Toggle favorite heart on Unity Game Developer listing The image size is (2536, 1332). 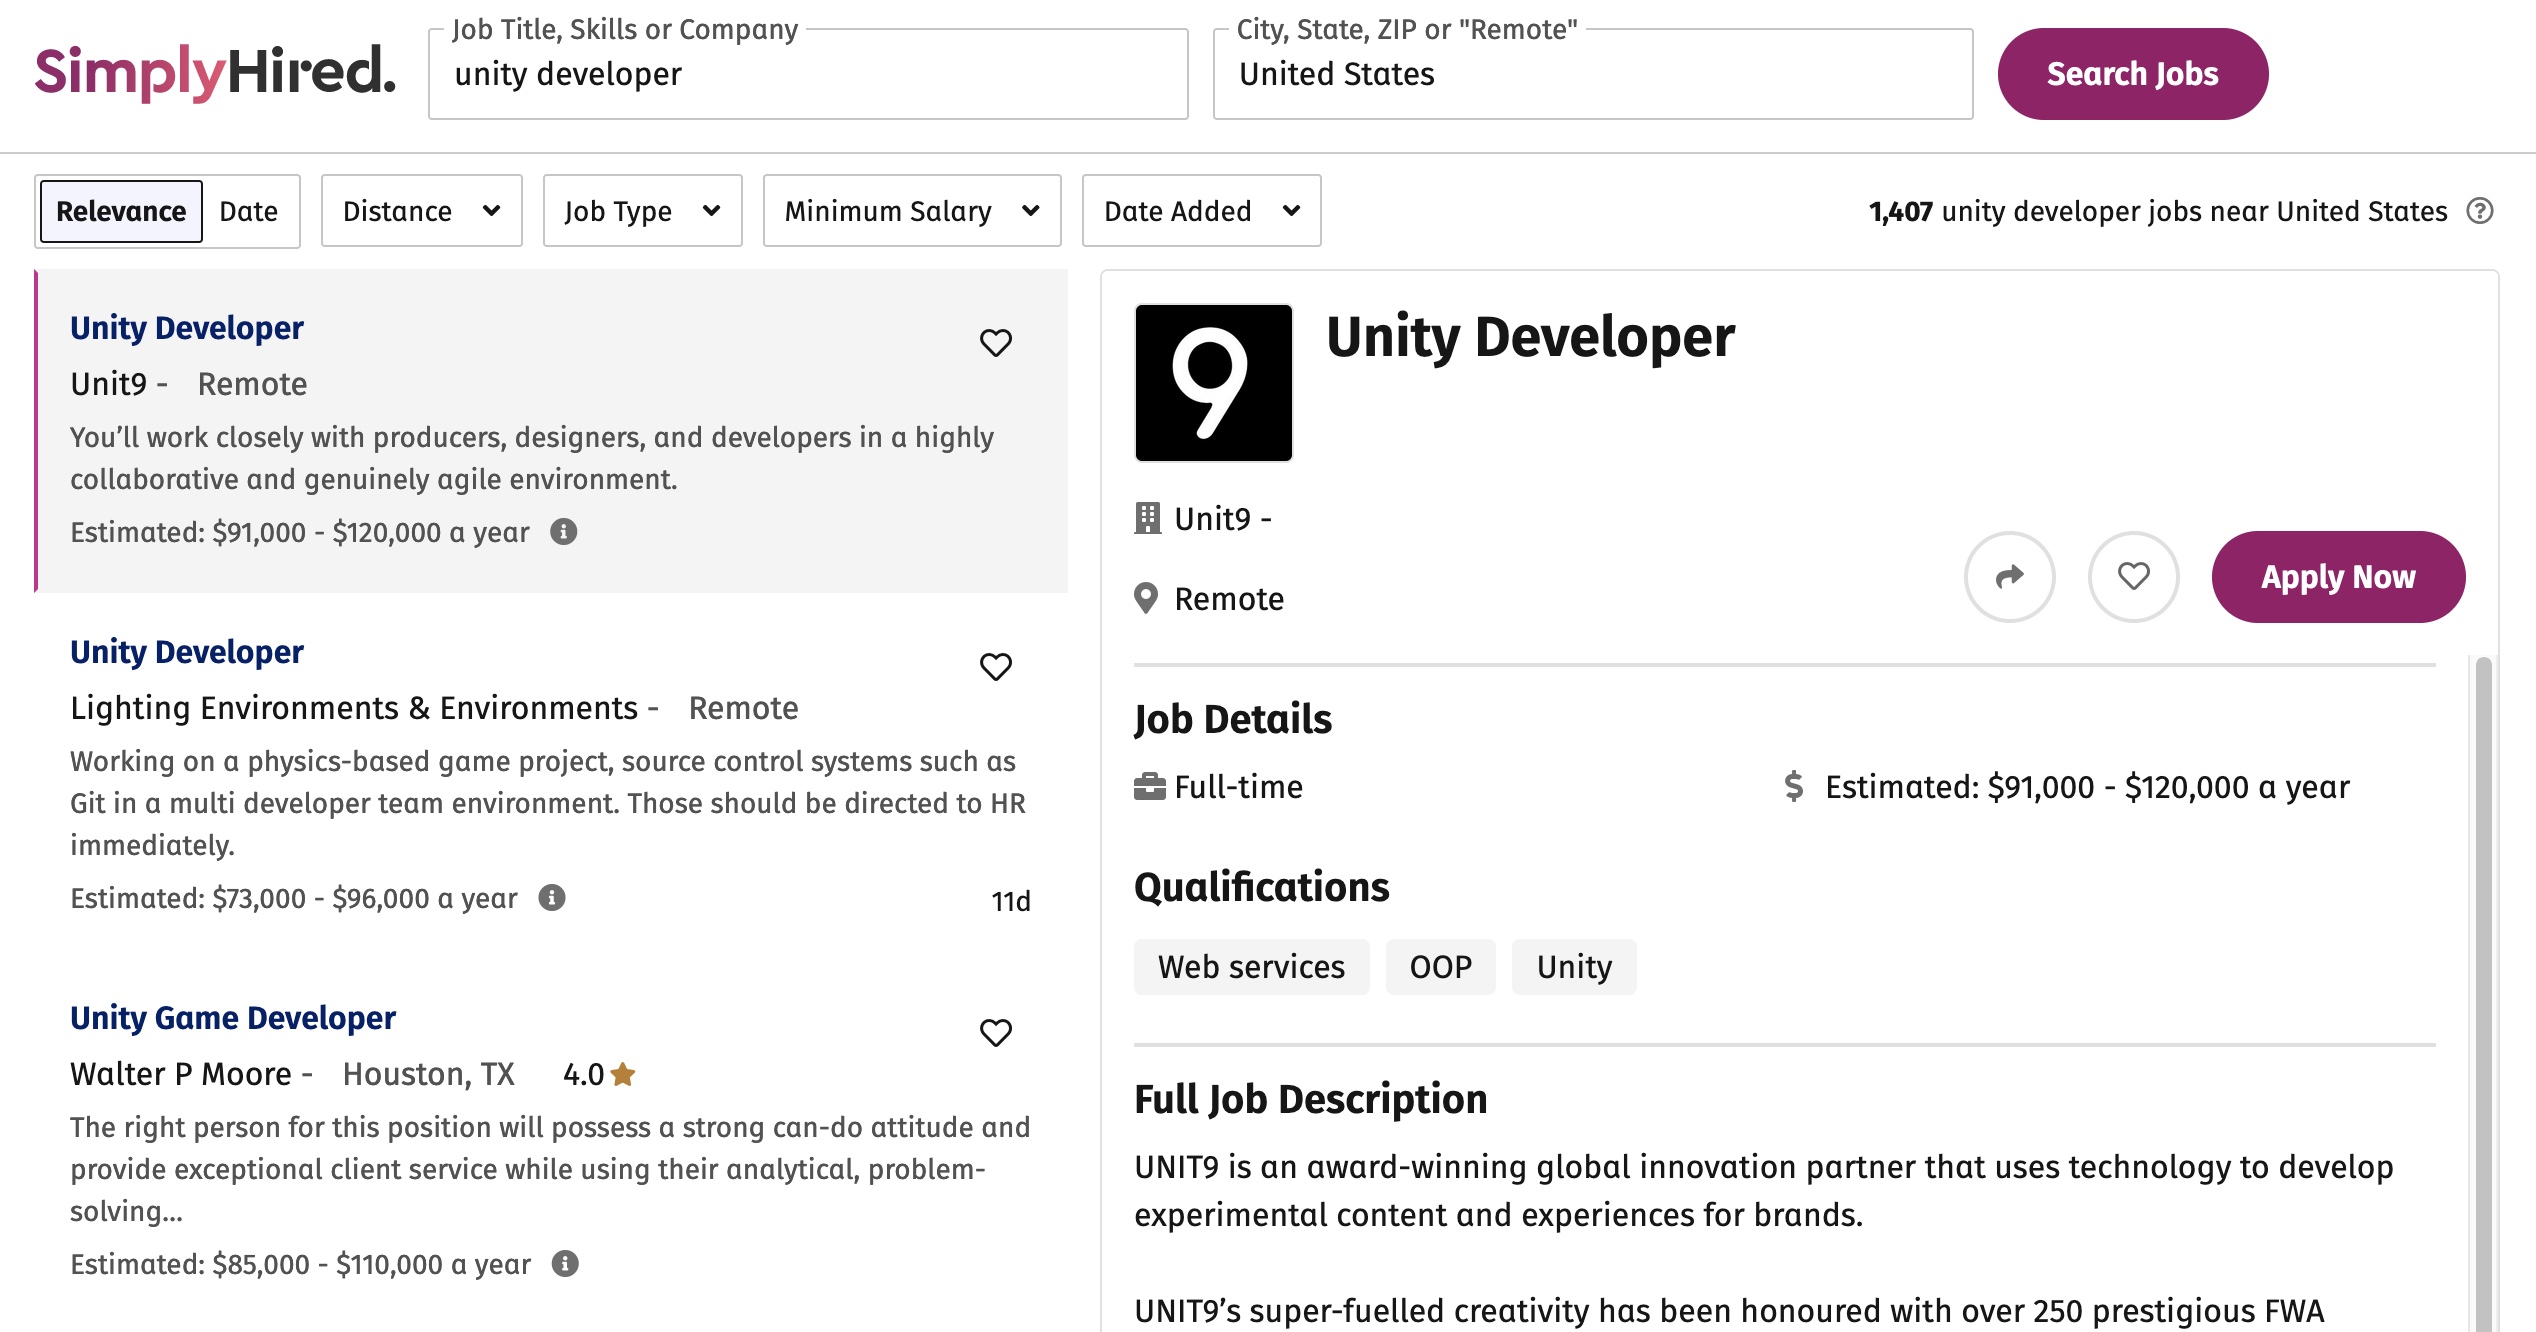tap(995, 1035)
